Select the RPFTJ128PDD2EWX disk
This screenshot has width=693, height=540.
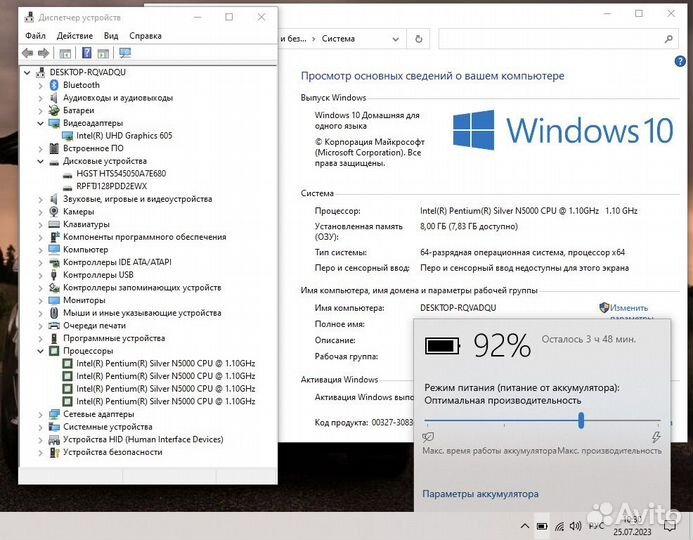pyautogui.click(x=111, y=186)
